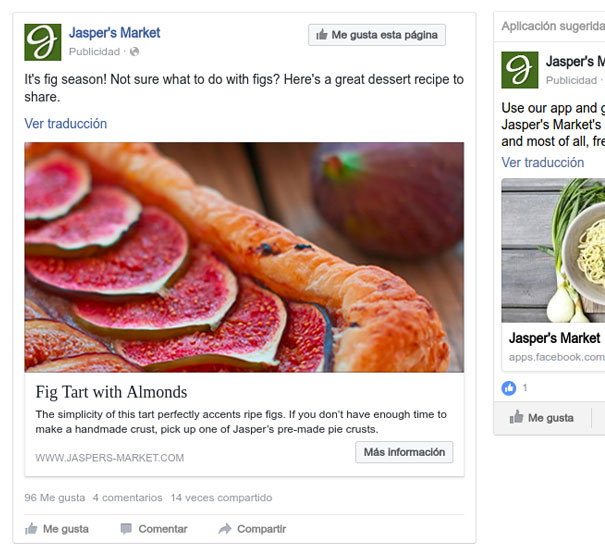
Task: Click the blue like reaction icon
Action: coord(509,388)
